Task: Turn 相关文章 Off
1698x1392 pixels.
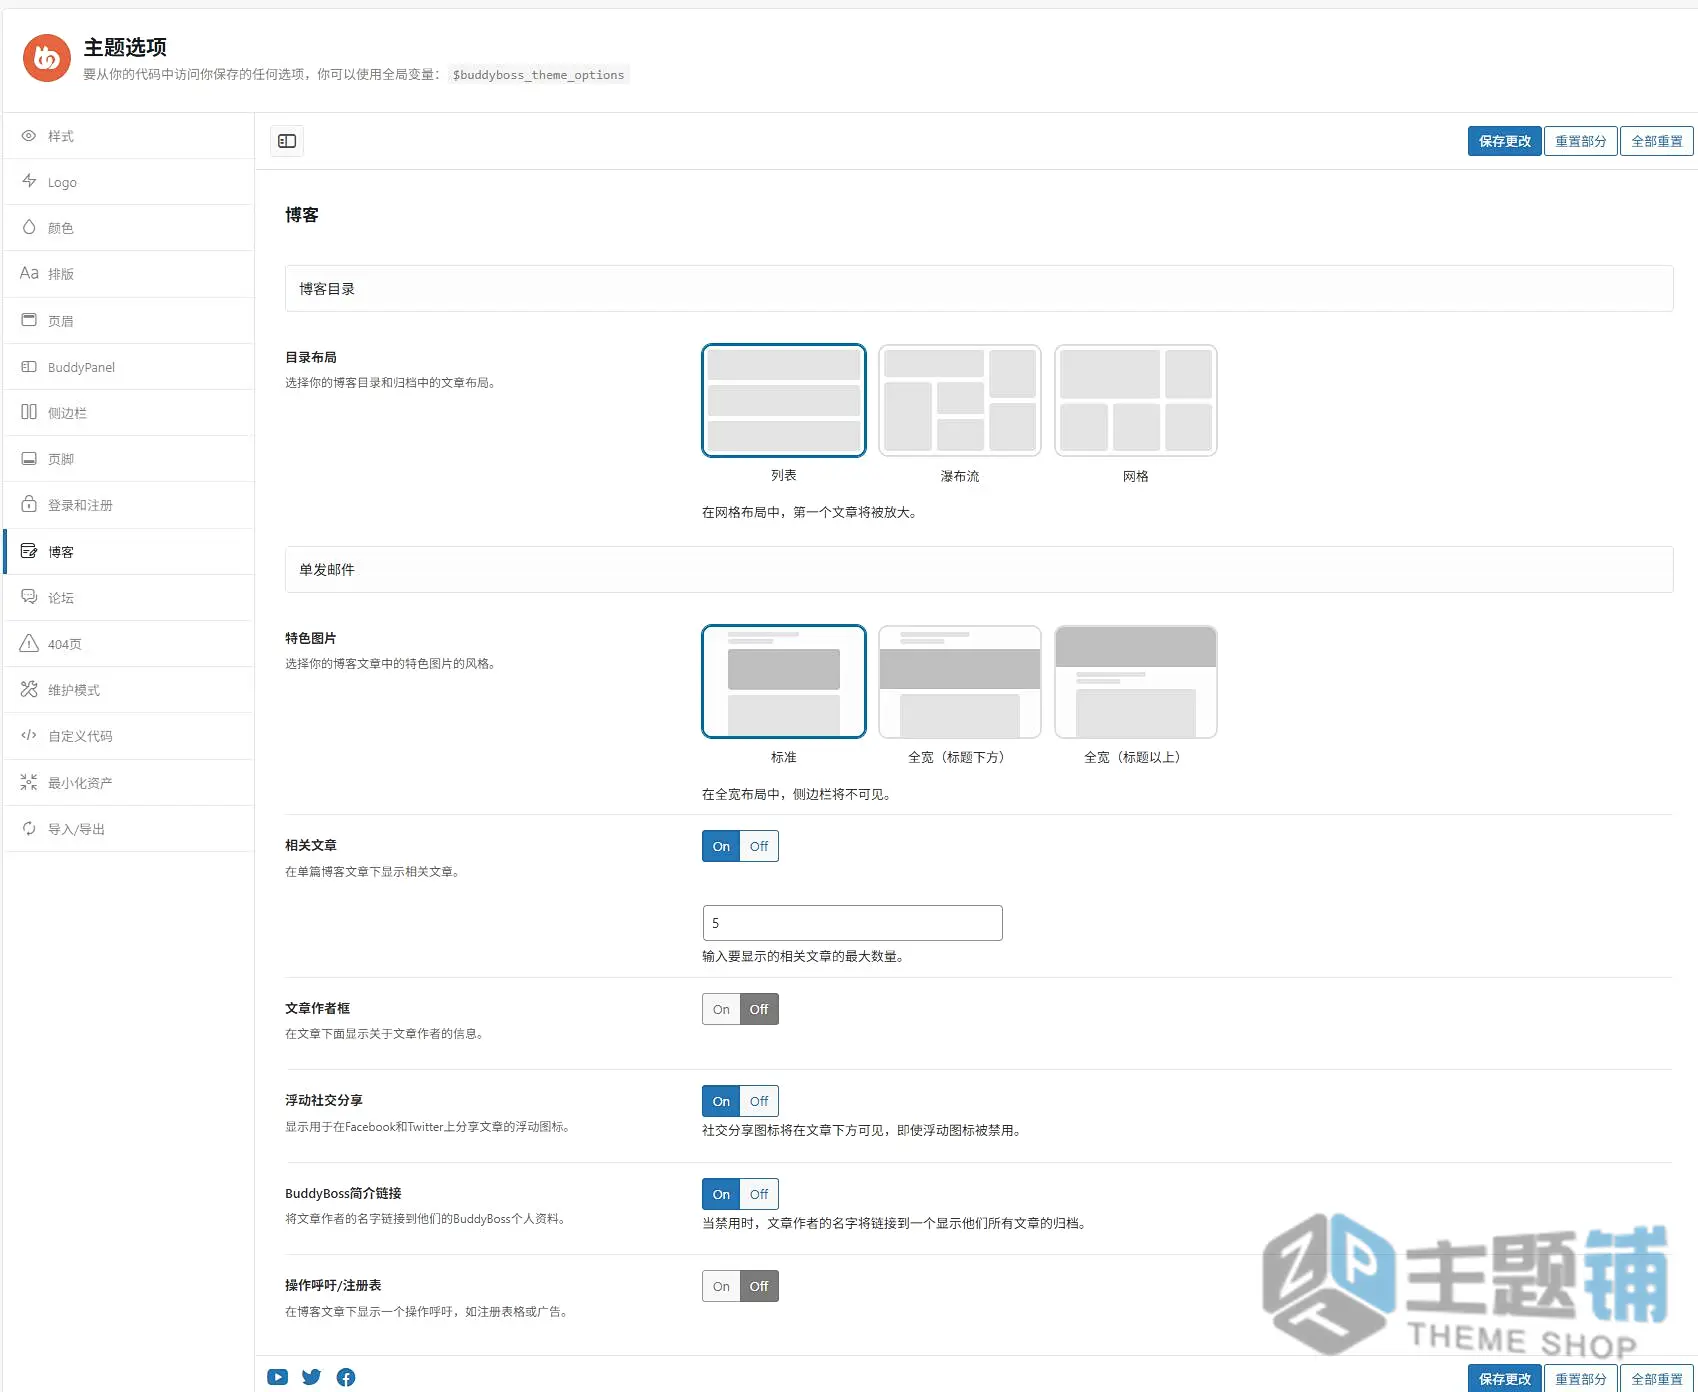Action: 759,846
